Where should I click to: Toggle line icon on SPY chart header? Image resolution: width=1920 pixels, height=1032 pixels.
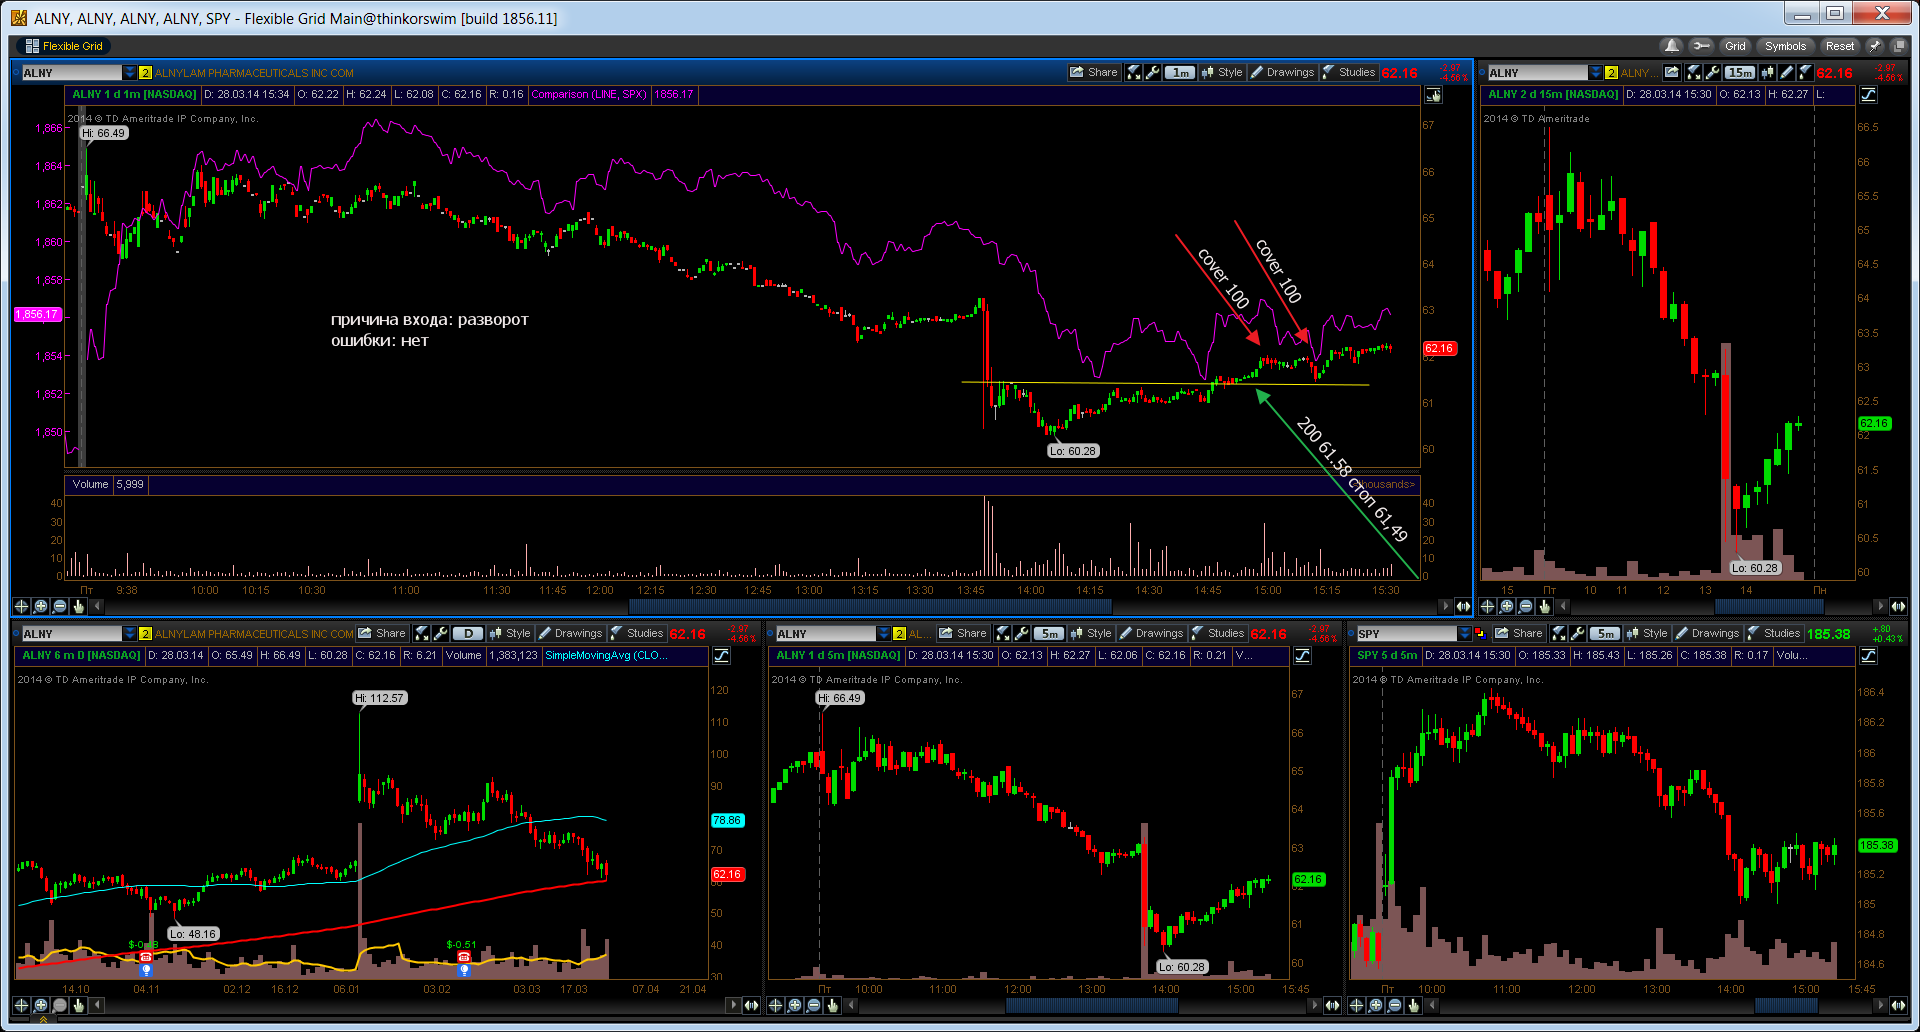1868,656
